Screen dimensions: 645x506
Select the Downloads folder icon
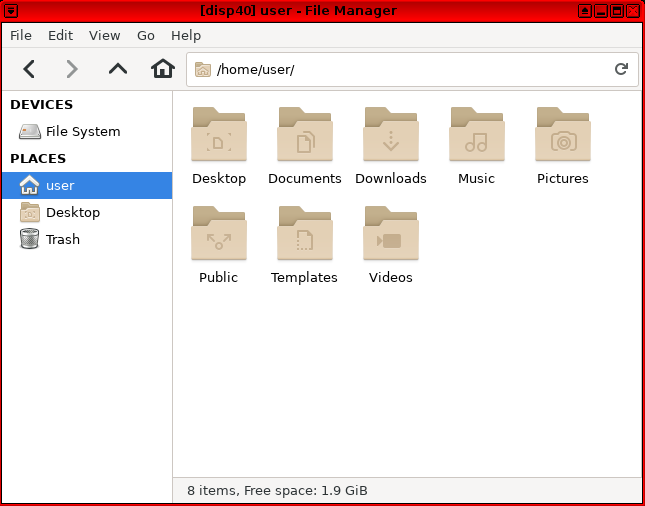[x=391, y=134]
